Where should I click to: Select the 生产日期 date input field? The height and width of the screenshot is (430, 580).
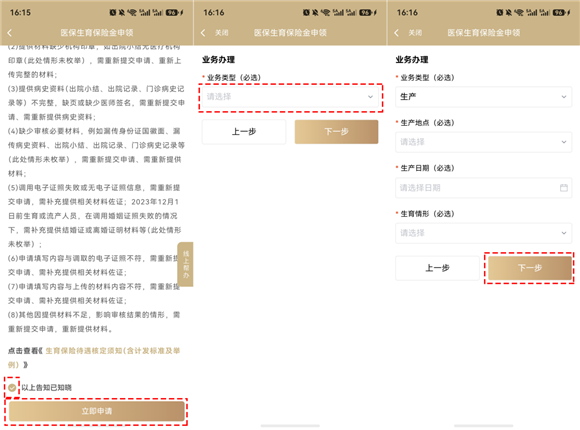pyautogui.click(x=483, y=188)
